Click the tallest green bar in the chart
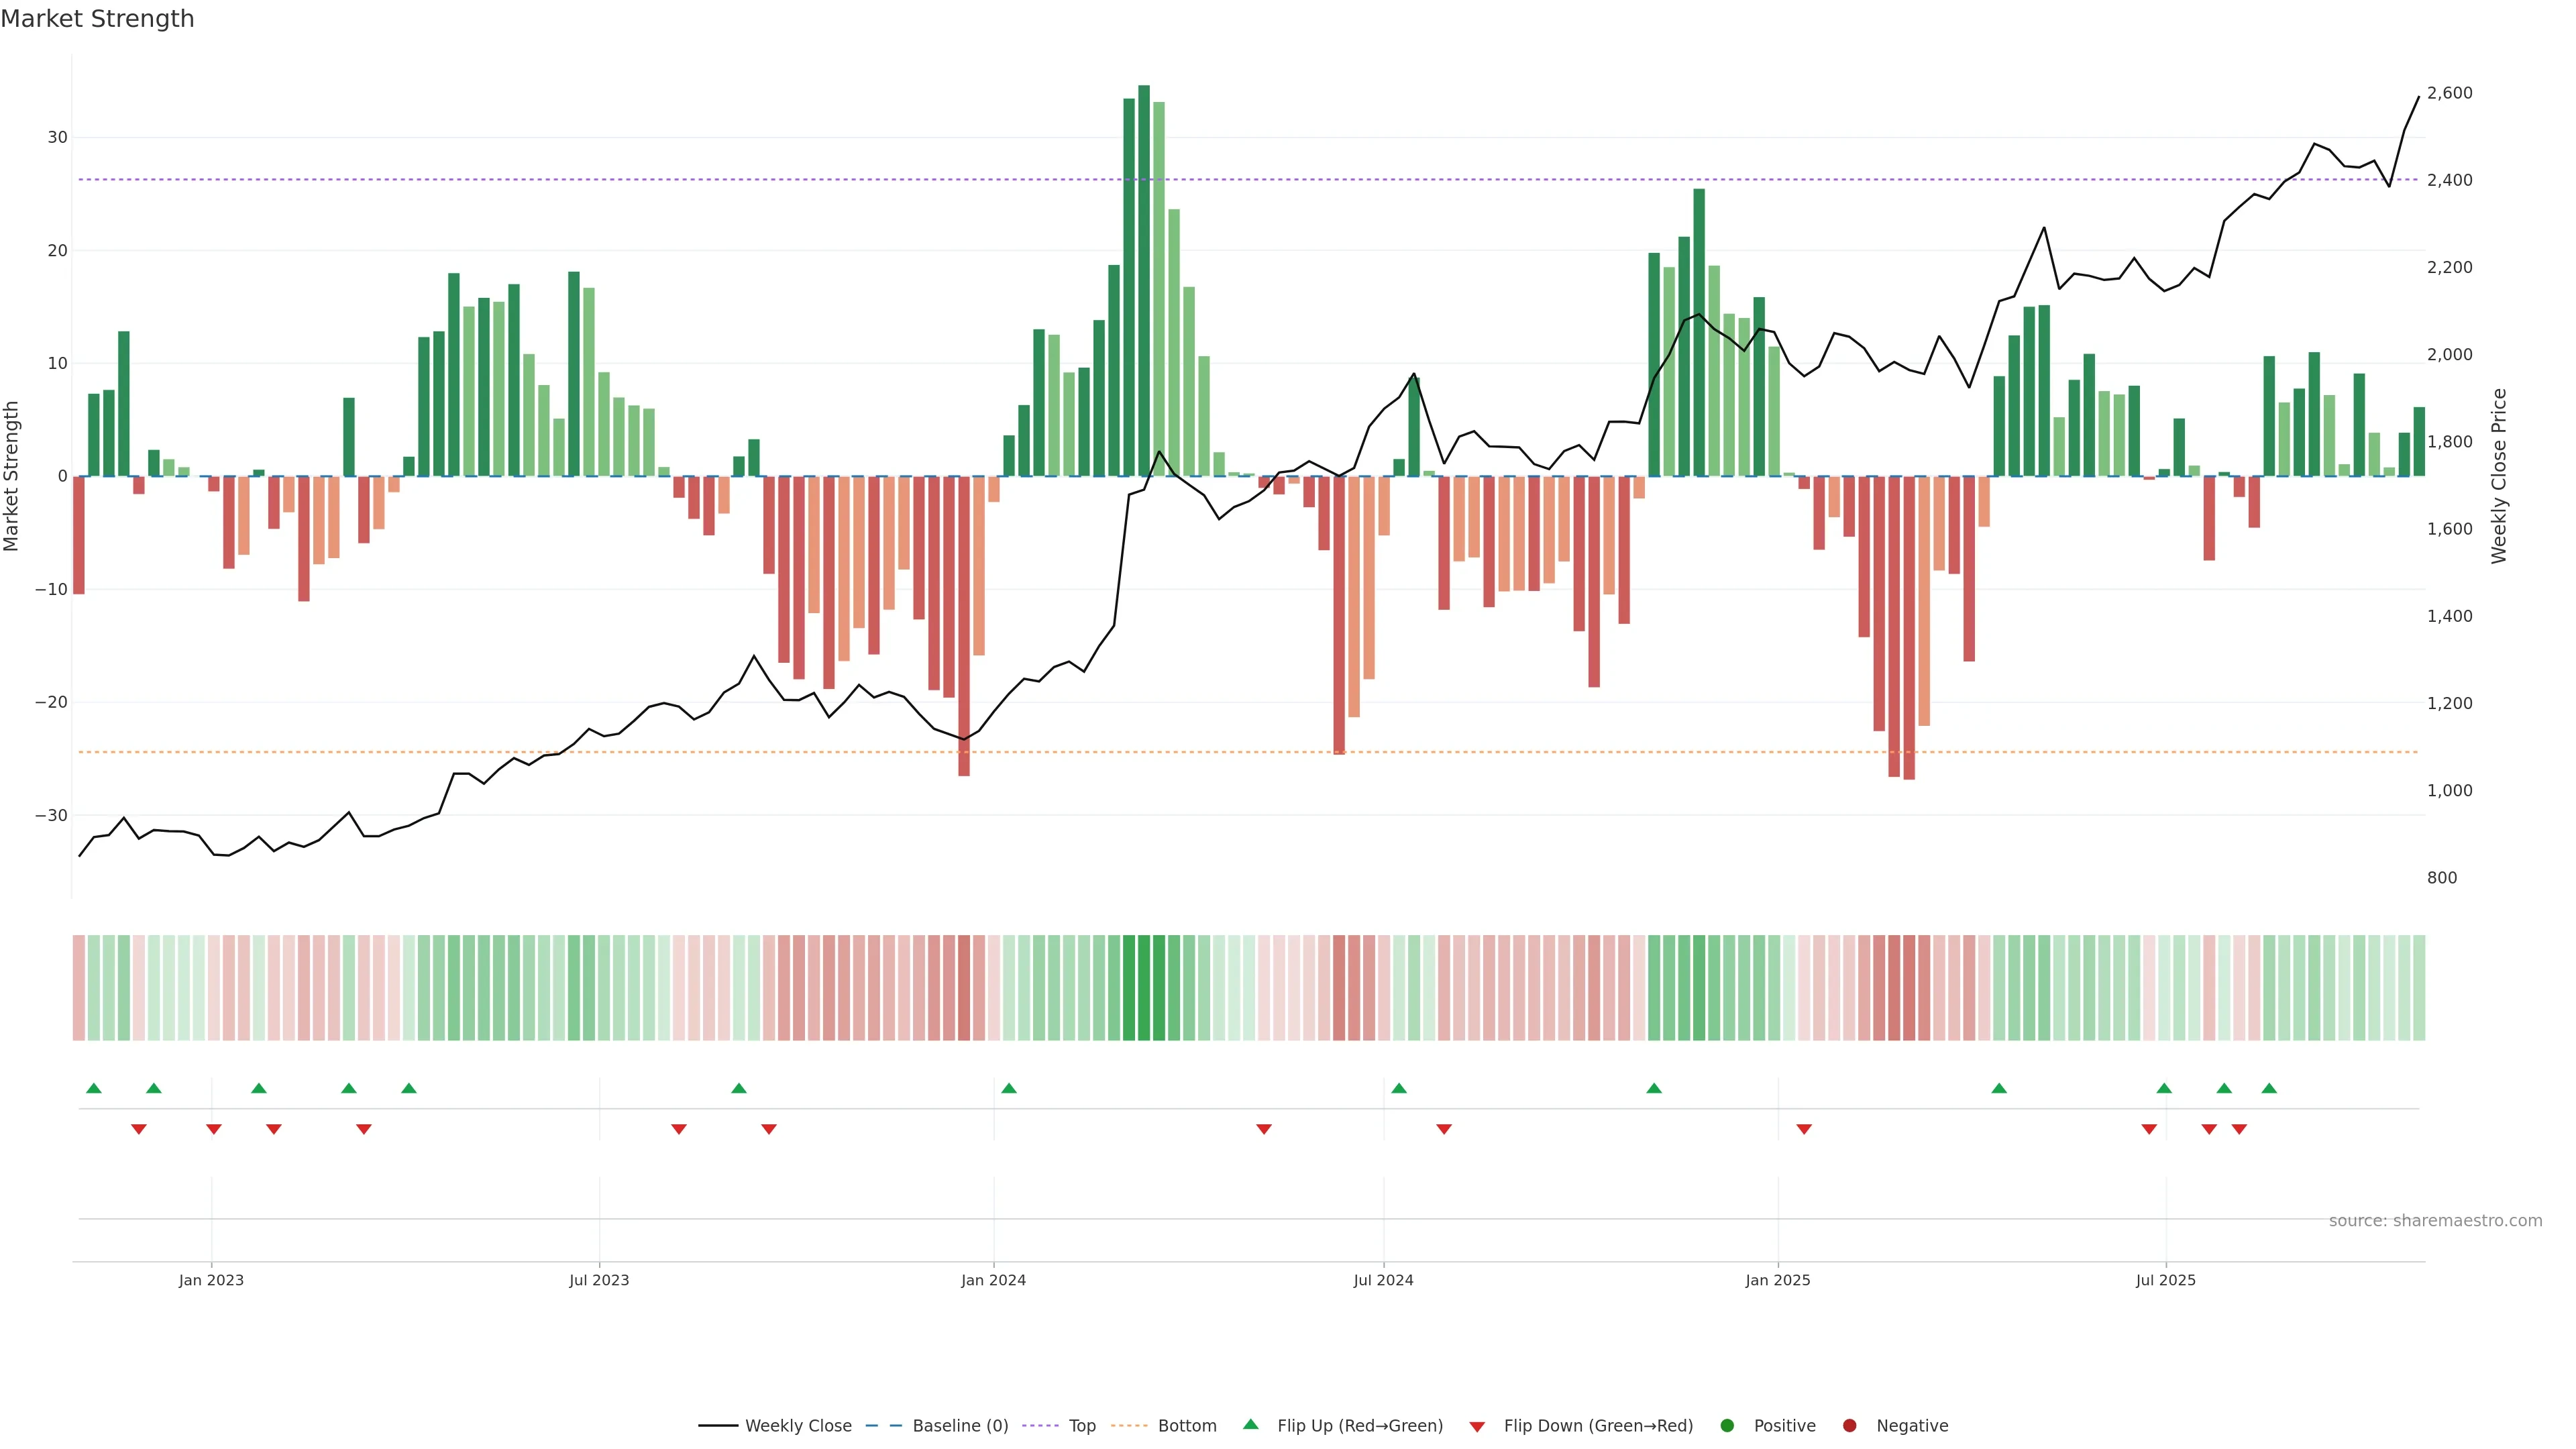The height and width of the screenshot is (1449, 2576). pyautogui.click(x=1144, y=280)
